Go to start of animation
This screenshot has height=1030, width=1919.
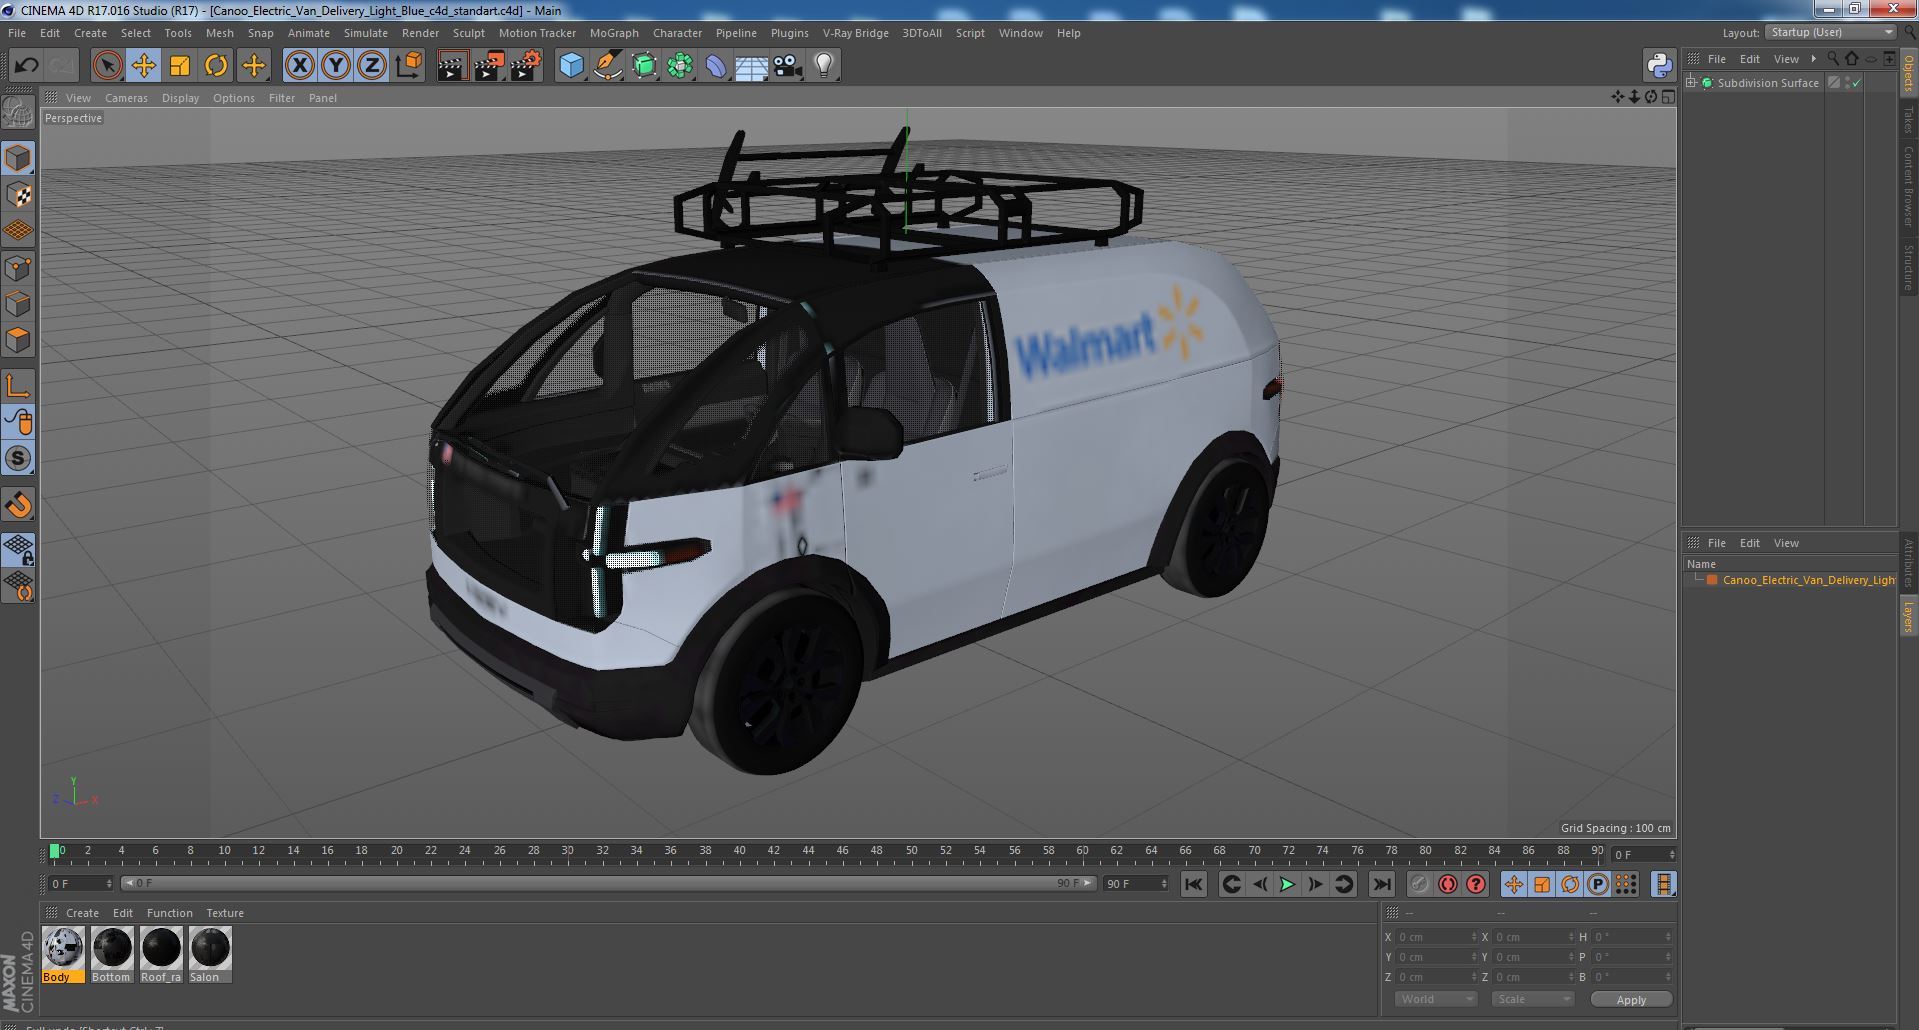[x=1193, y=884]
